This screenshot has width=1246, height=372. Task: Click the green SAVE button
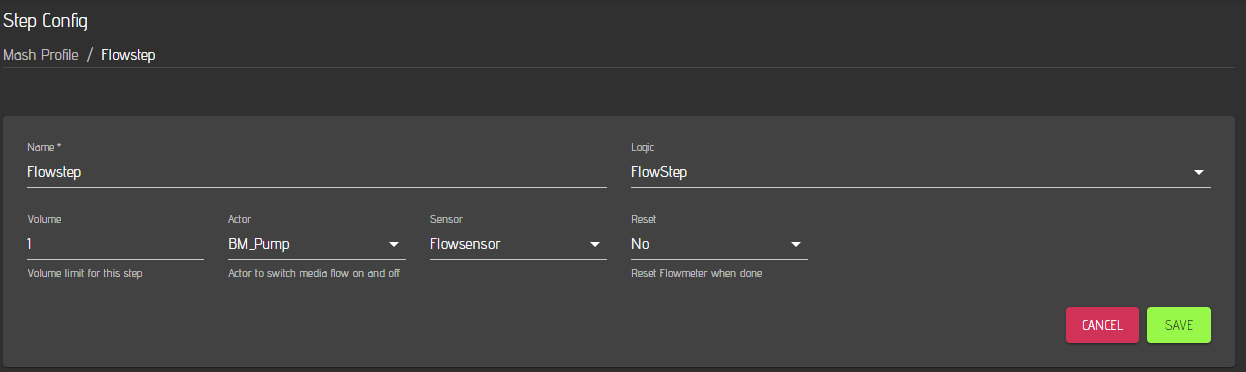tap(1179, 325)
